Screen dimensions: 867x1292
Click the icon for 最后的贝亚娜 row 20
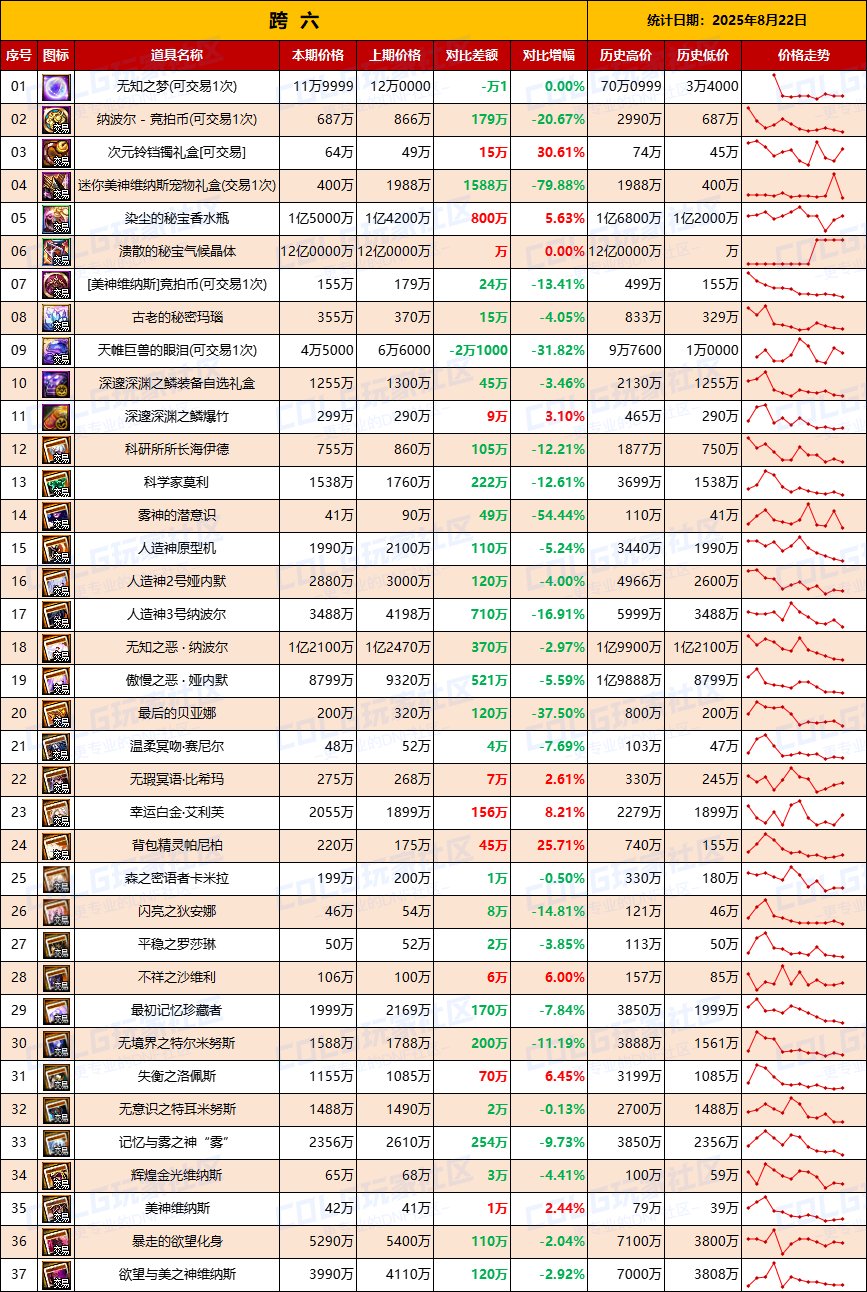(56, 714)
